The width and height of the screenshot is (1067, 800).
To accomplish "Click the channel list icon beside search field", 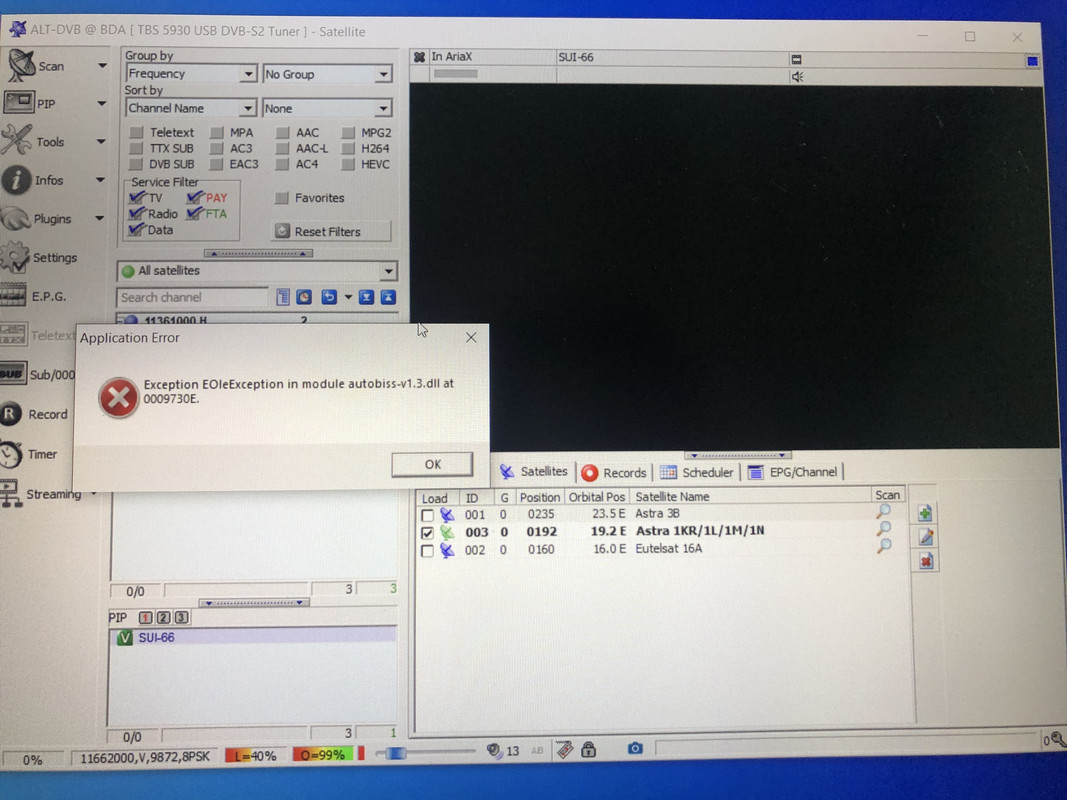I will click(283, 297).
